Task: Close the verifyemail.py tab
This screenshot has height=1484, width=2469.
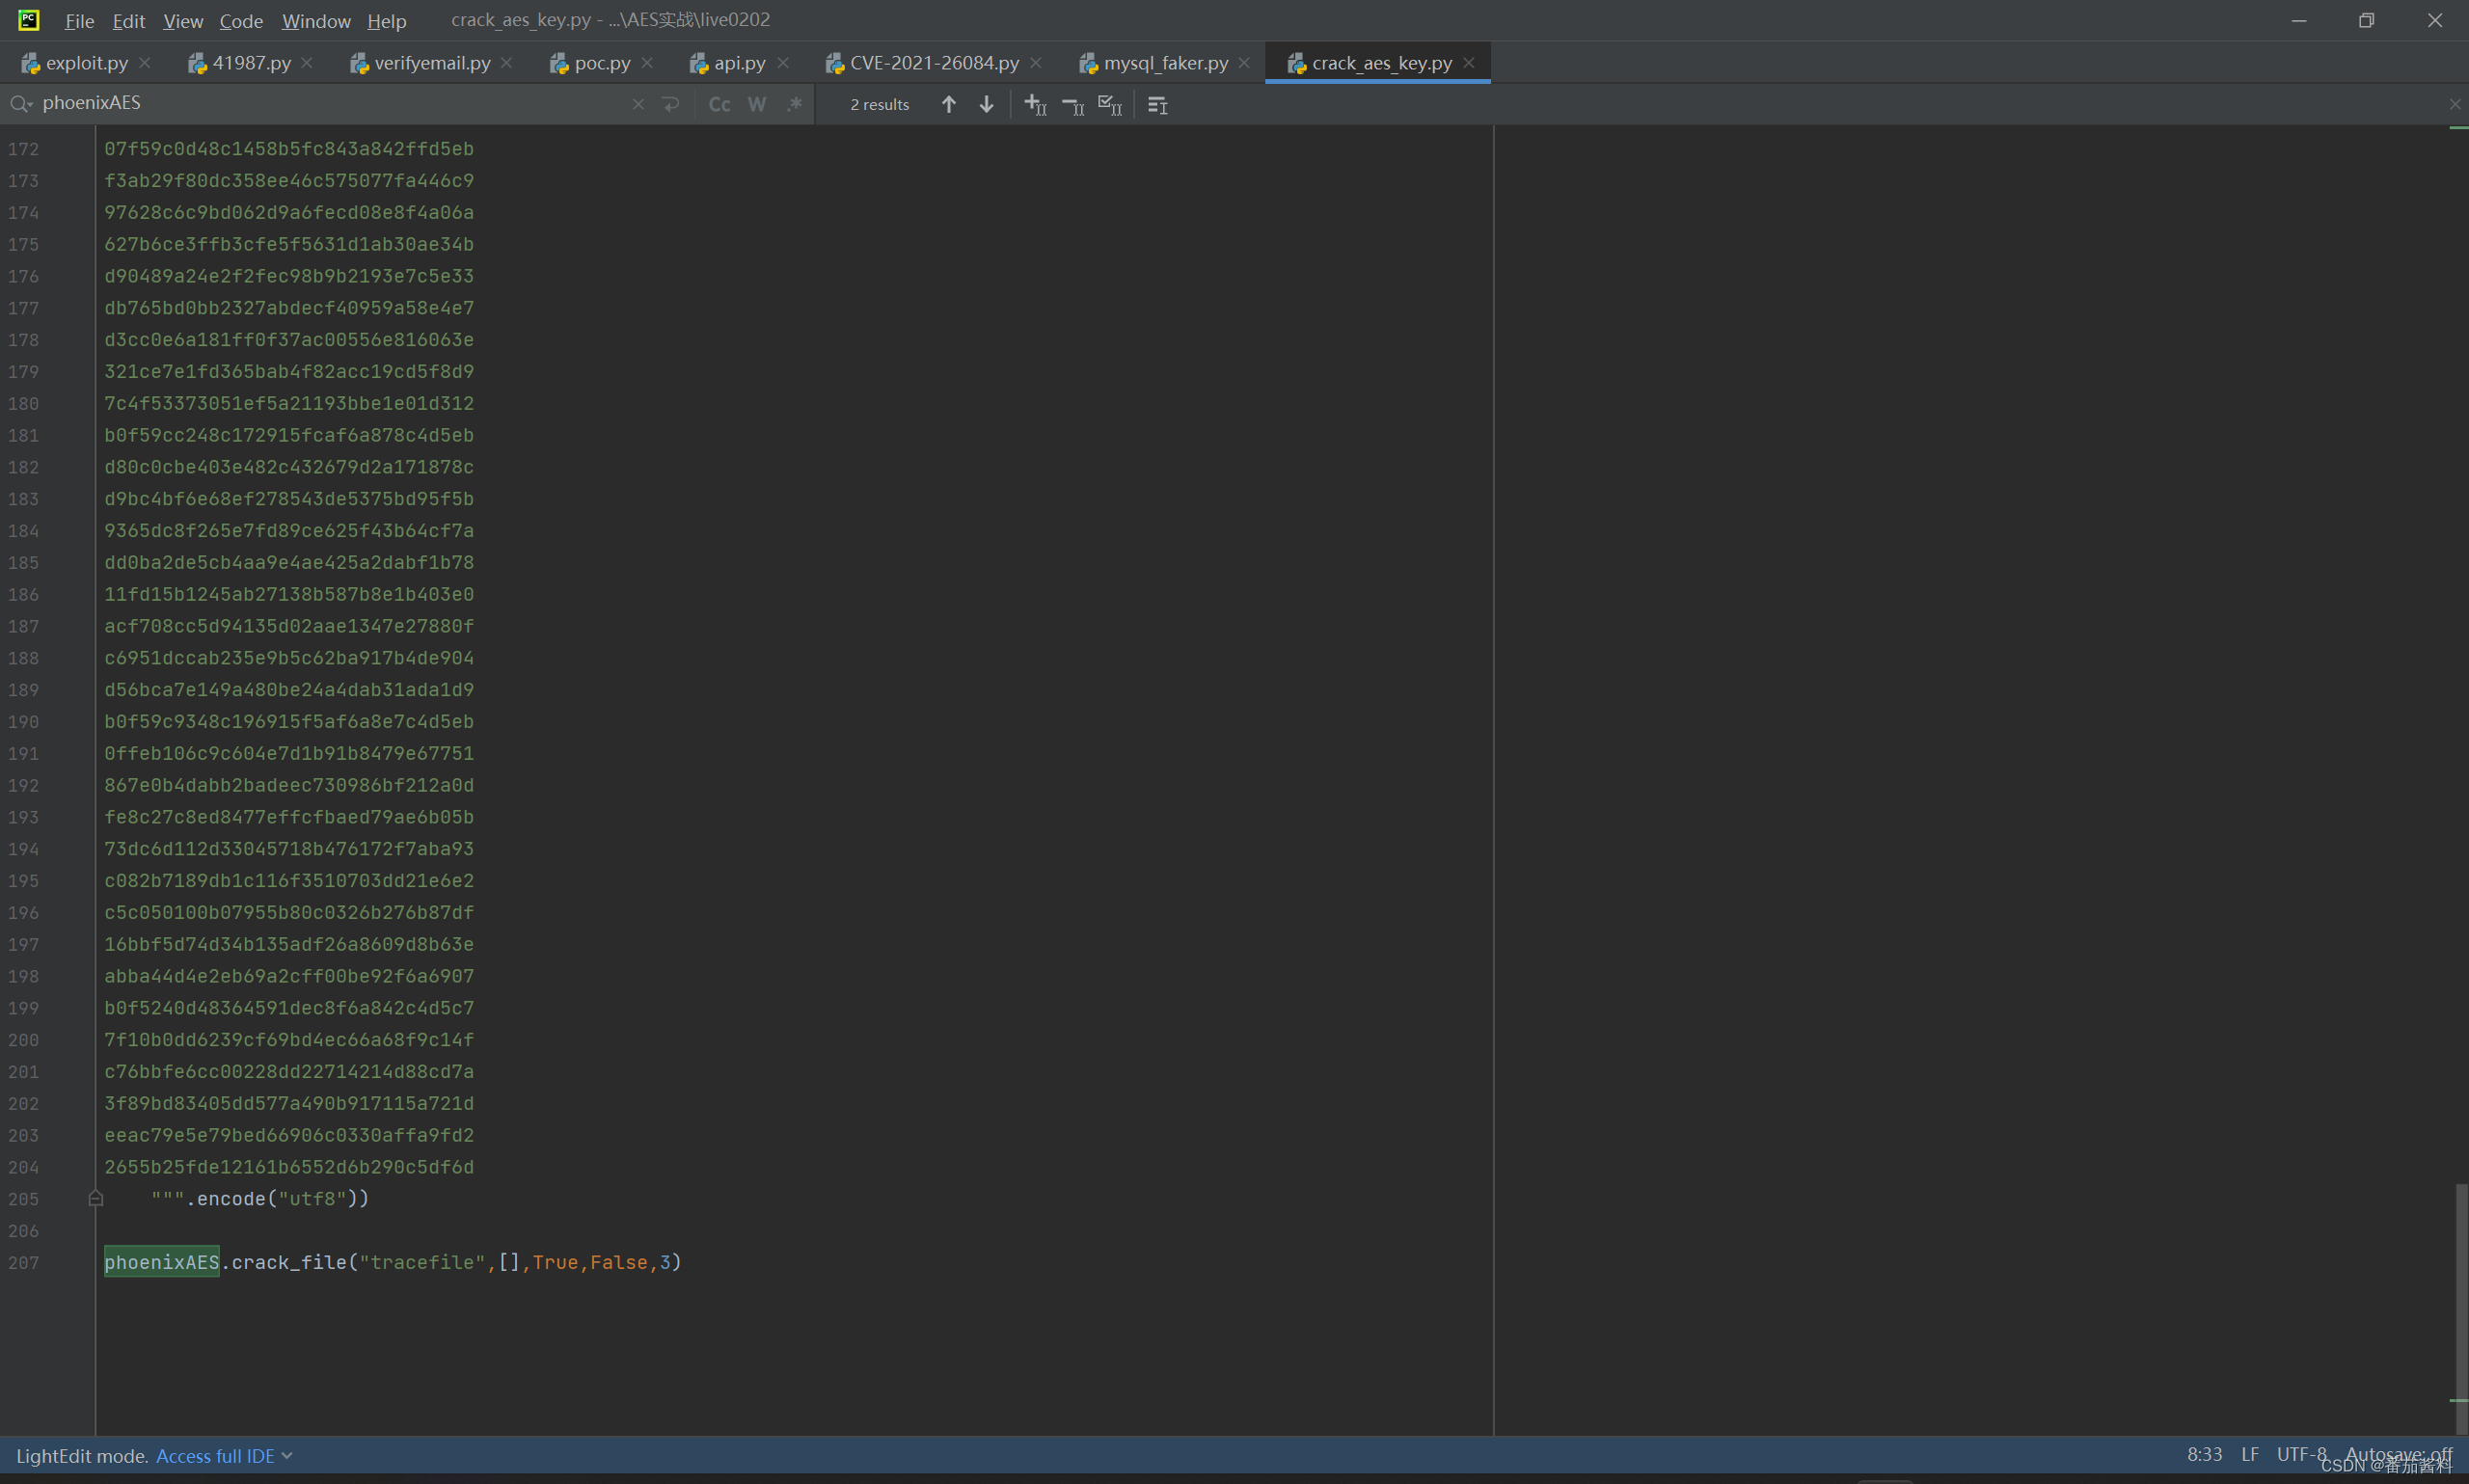Action: tap(507, 63)
